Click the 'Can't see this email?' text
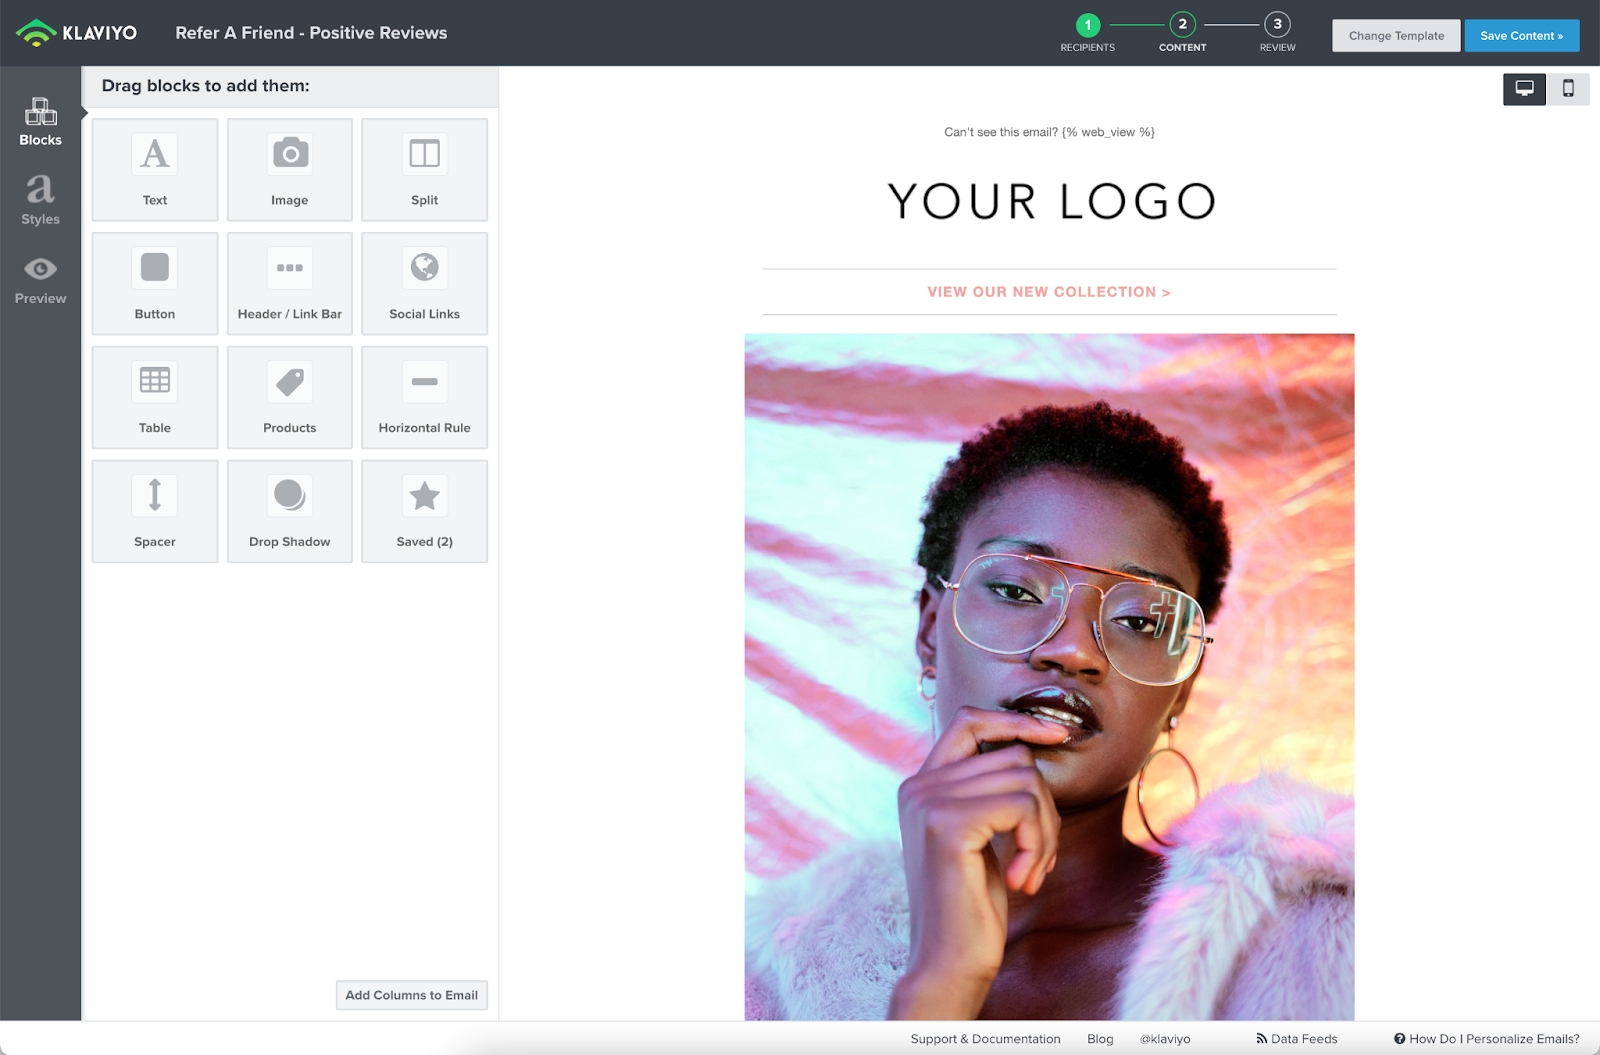1600x1055 pixels. pos(1049,132)
